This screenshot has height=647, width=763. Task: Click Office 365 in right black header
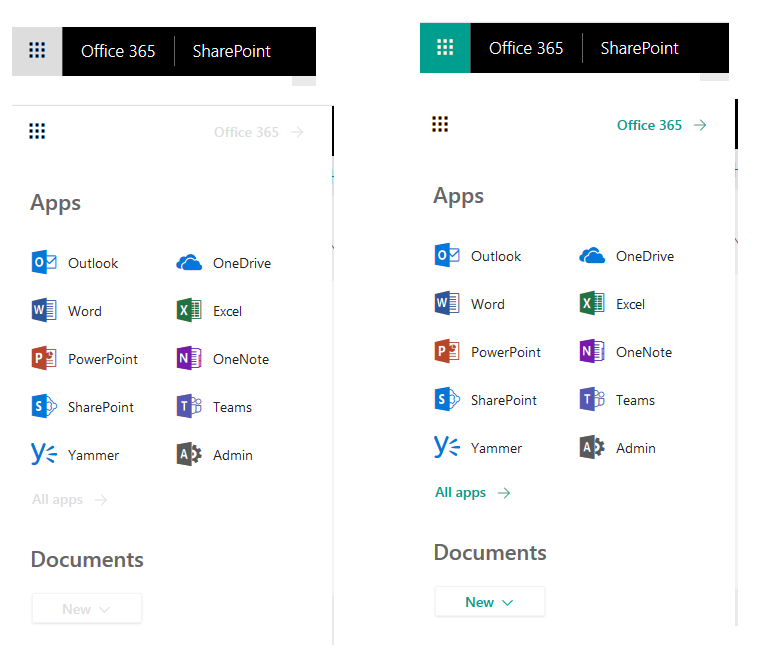(x=526, y=48)
